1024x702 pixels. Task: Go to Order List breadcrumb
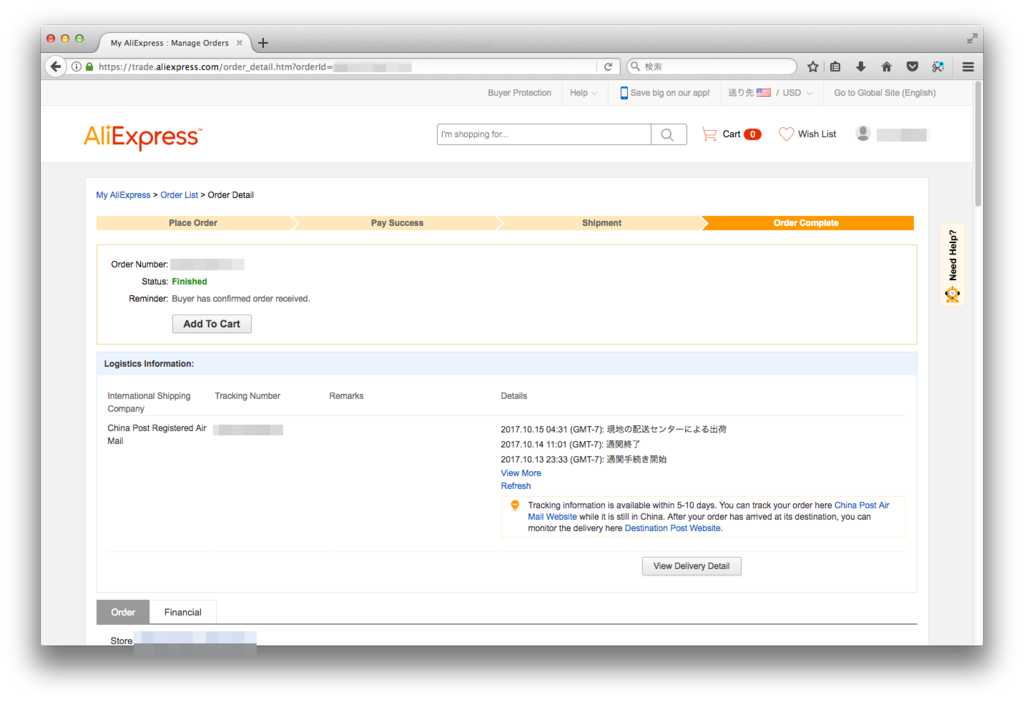tap(179, 195)
